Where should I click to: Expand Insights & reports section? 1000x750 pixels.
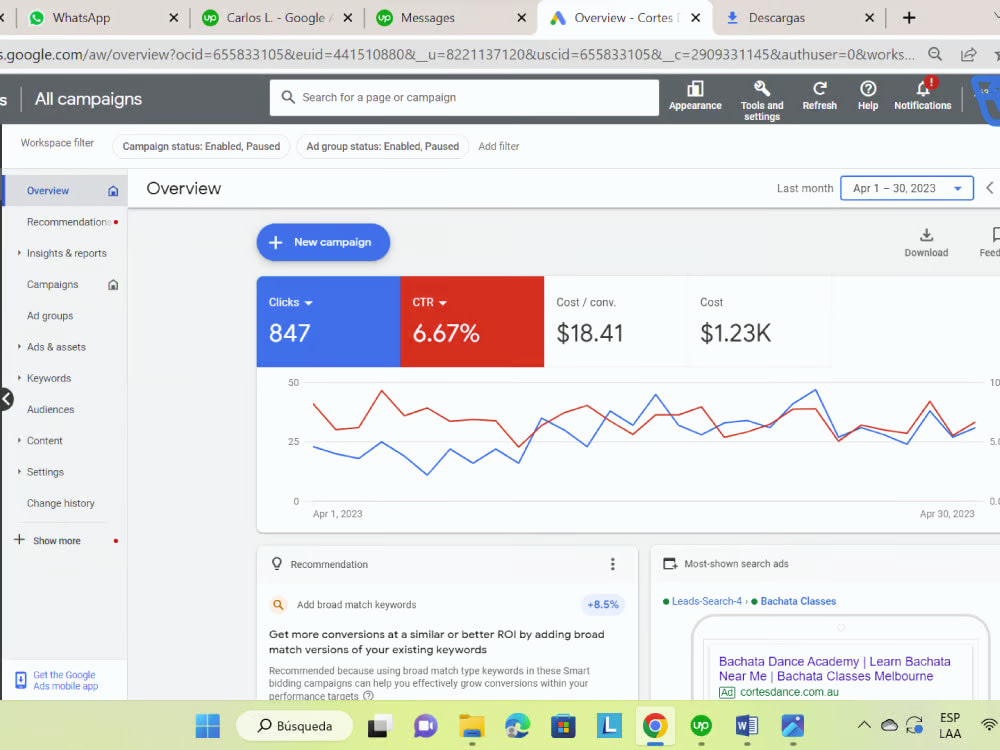66,253
